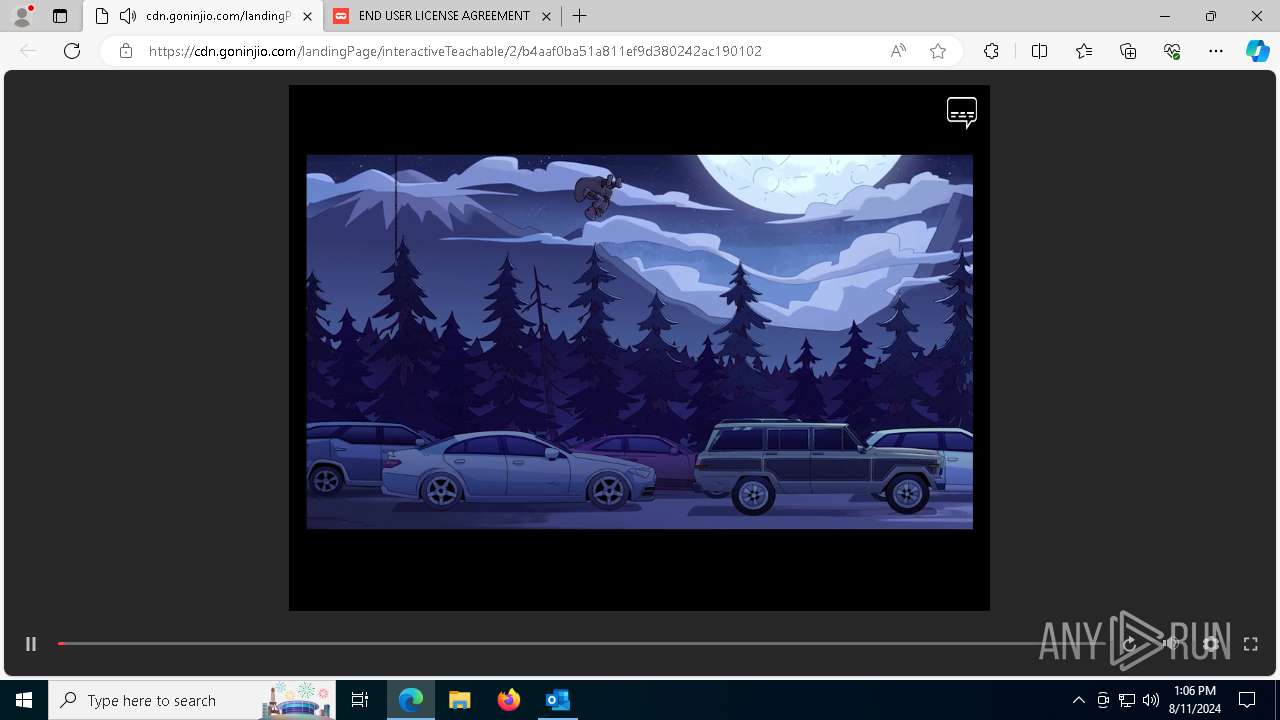Focus the address bar URL
The width and height of the screenshot is (1280, 720).
(455, 51)
